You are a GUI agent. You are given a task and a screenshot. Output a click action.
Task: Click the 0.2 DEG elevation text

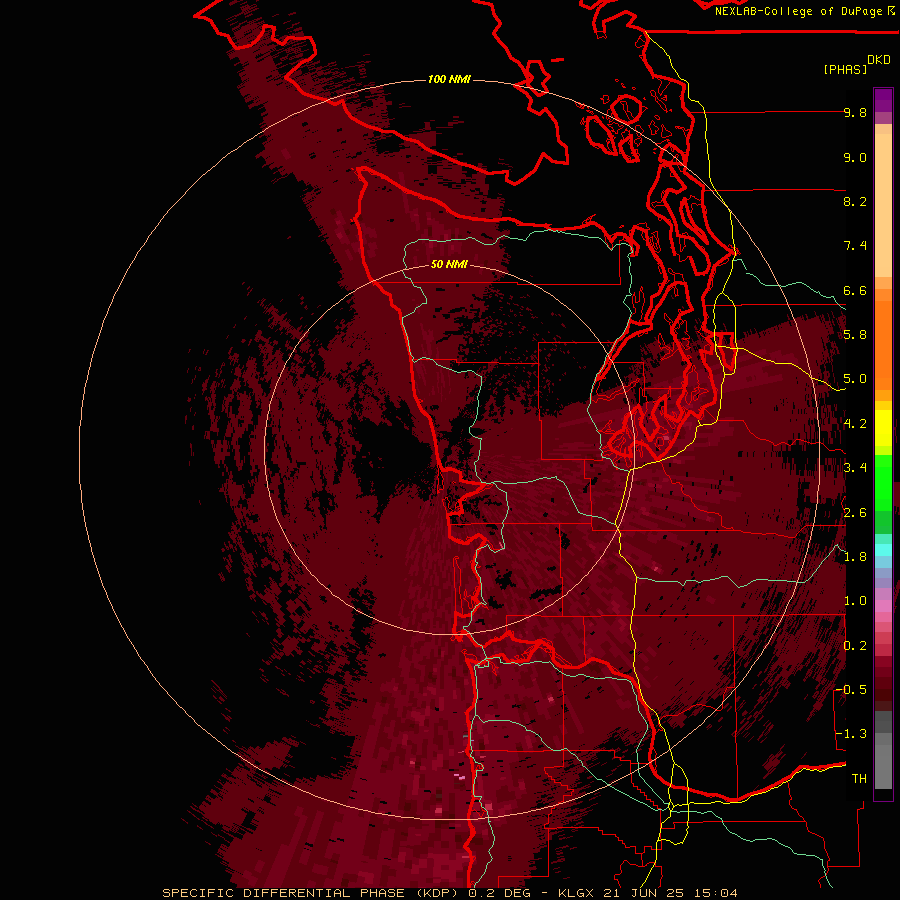click(x=499, y=893)
